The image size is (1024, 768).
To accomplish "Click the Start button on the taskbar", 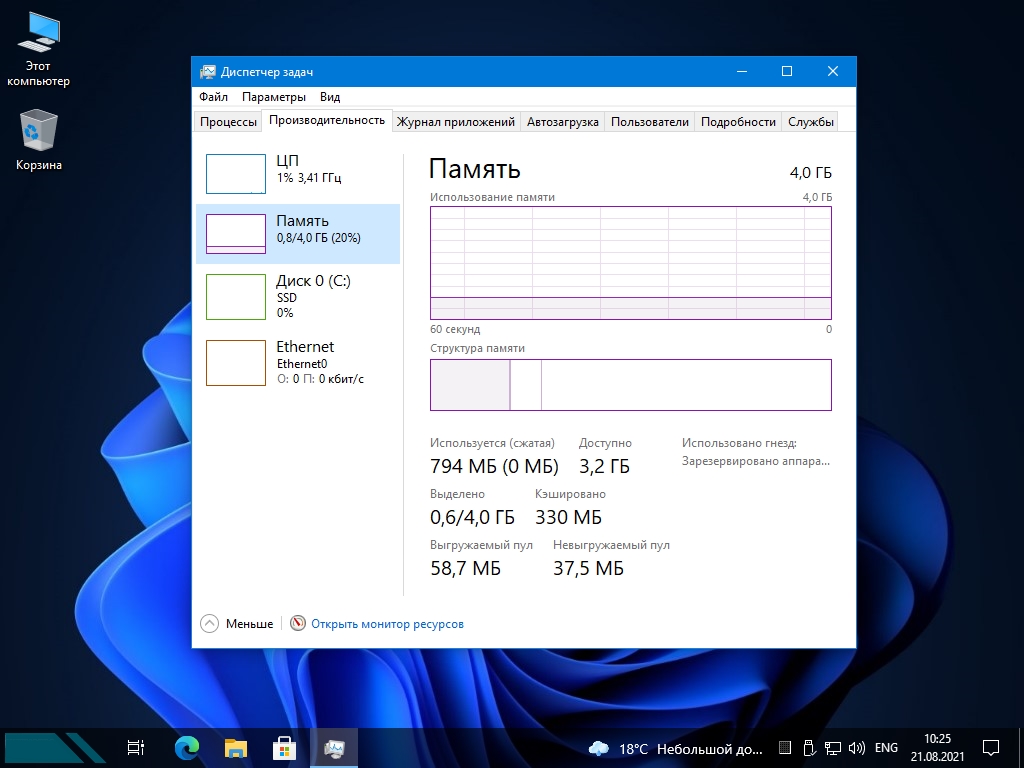I will pos(54,748).
